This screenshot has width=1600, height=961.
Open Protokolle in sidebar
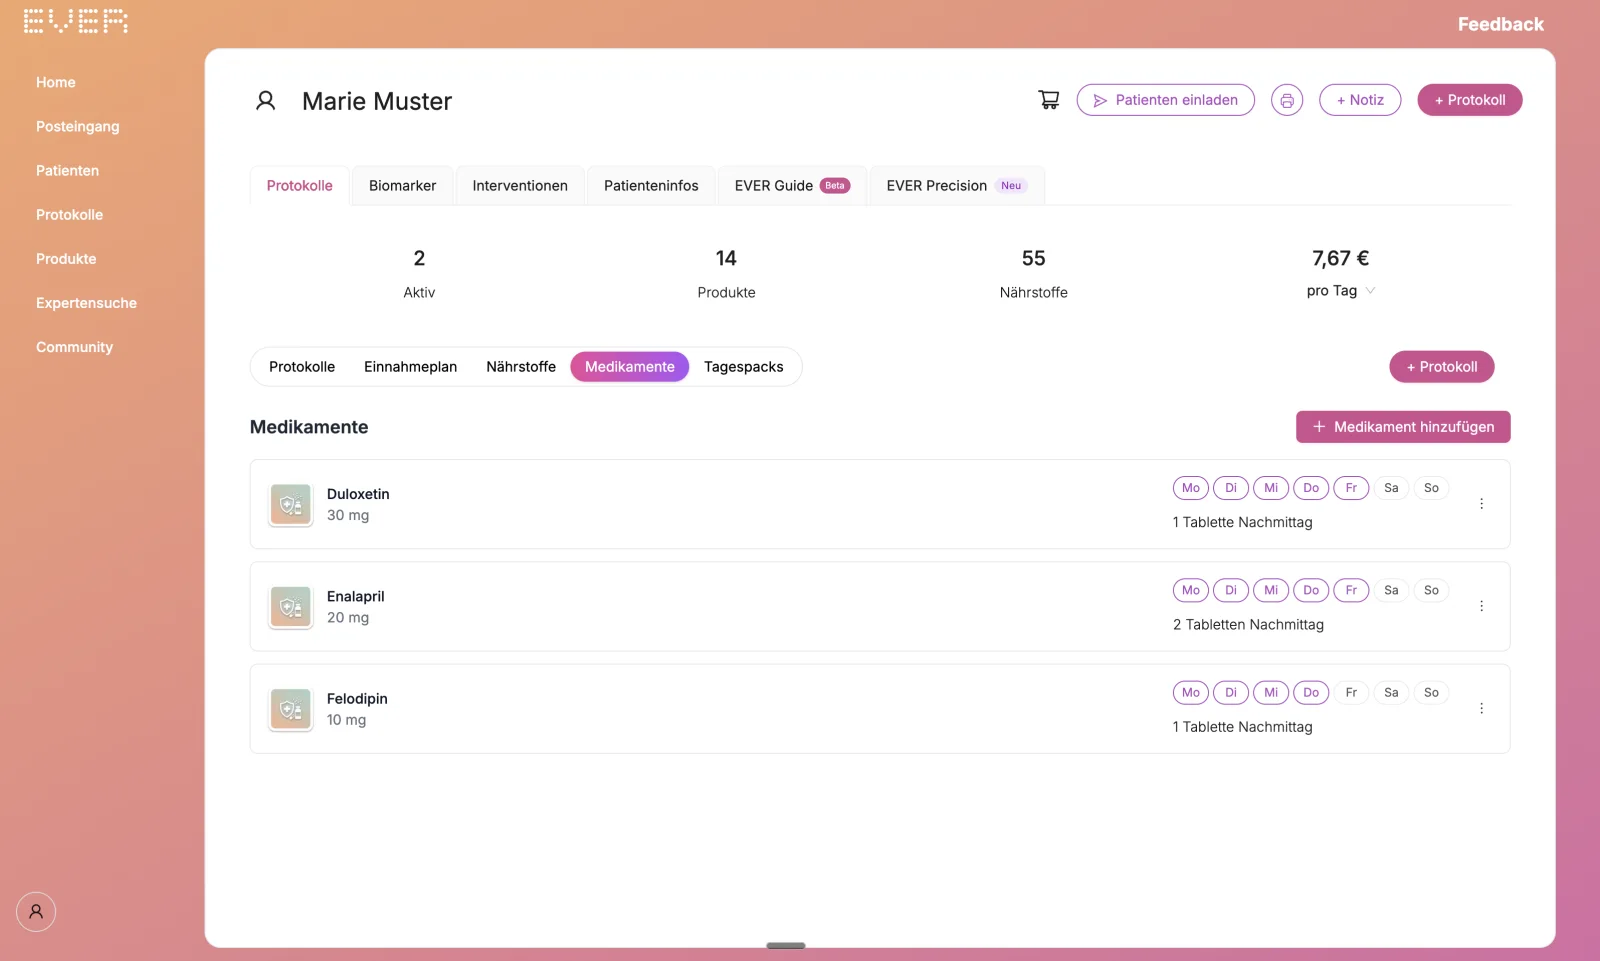pos(70,214)
